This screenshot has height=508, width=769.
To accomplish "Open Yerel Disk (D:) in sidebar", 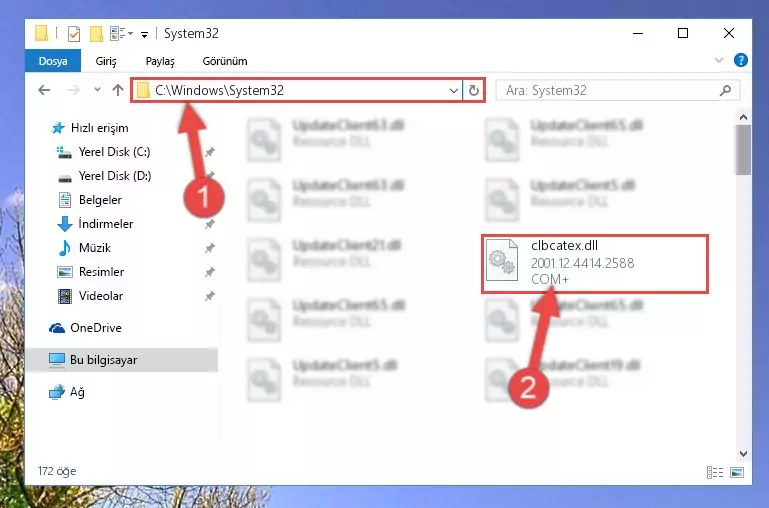I will [115, 176].
